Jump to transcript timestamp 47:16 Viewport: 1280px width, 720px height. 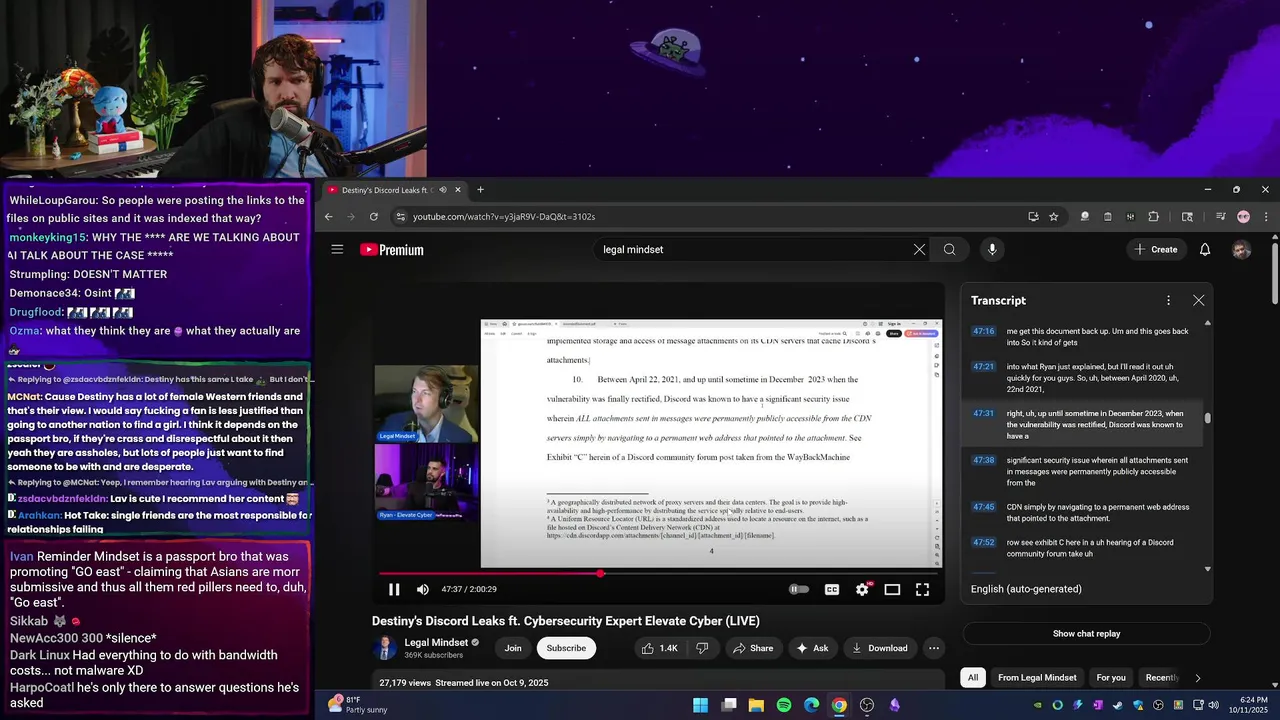984,331
